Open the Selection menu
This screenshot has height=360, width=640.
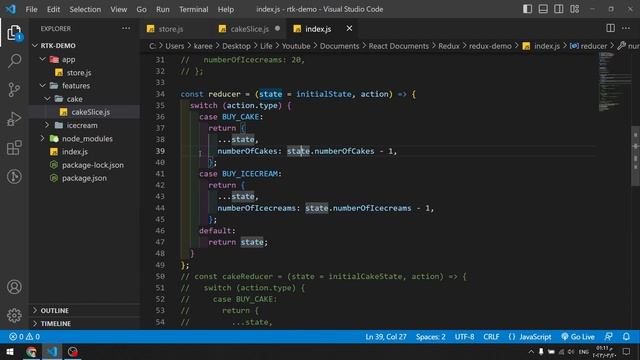tap(85, 9)
